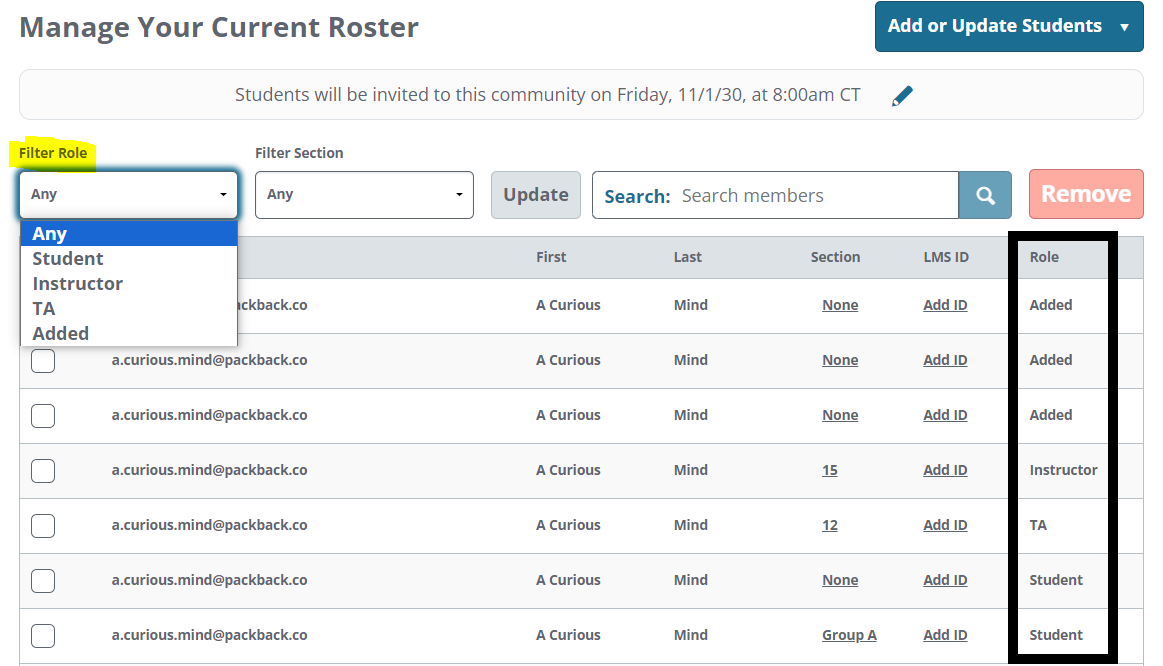
Task: Click the pencil icon to edit invite date
Action: tap(903, 96)
